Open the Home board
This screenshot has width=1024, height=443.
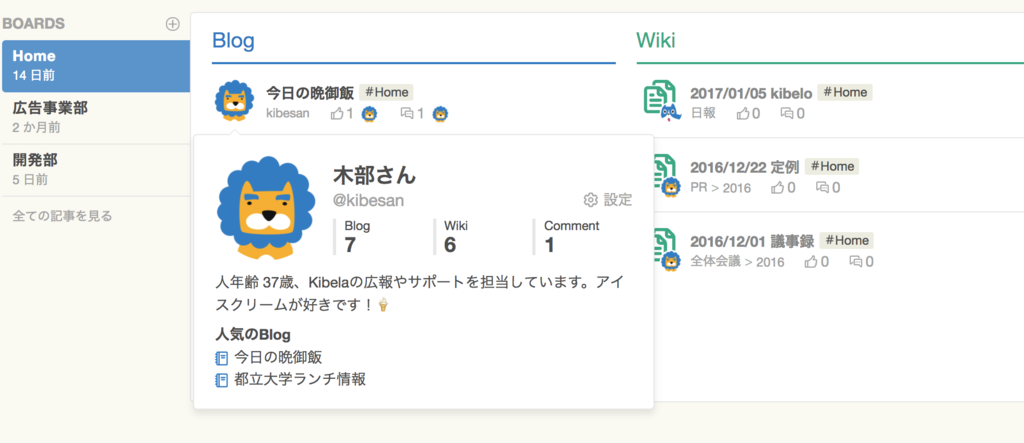96,65
